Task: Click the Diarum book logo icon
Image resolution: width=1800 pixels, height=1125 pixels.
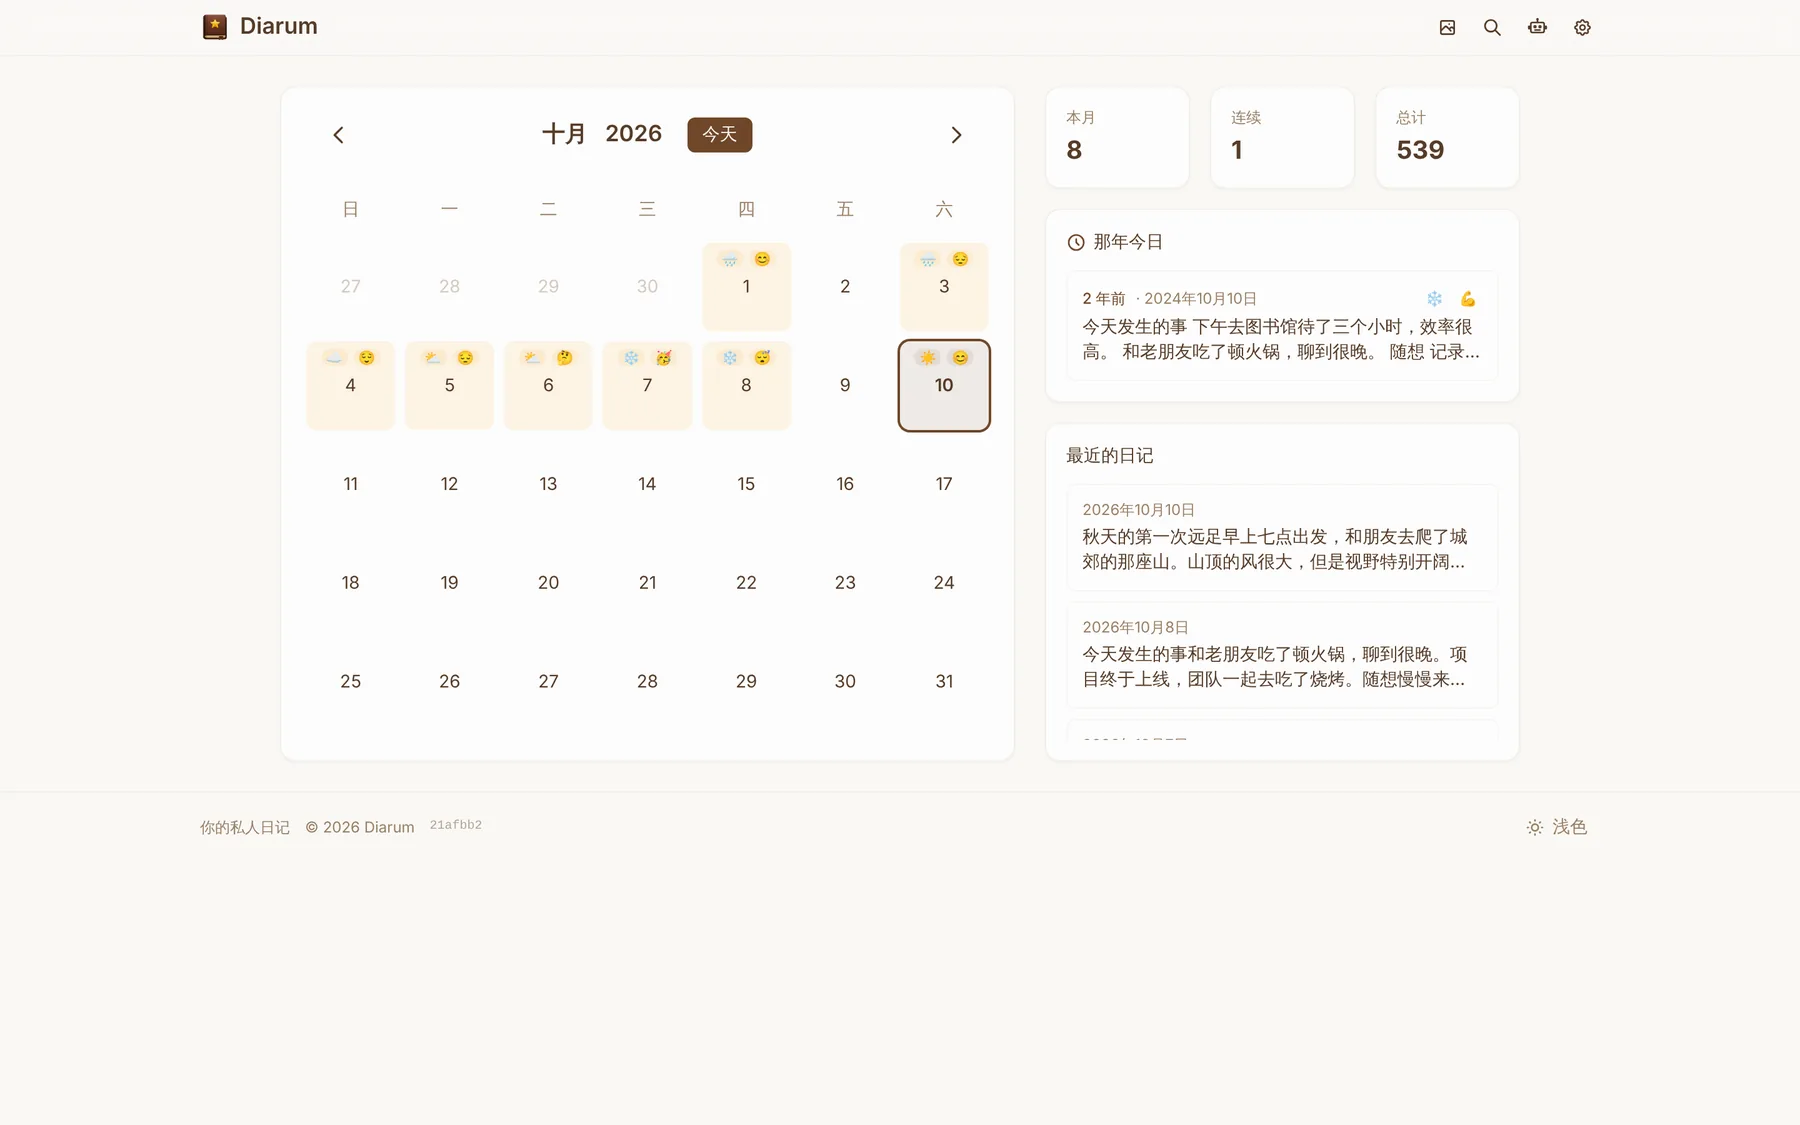Action: [215, 27]
